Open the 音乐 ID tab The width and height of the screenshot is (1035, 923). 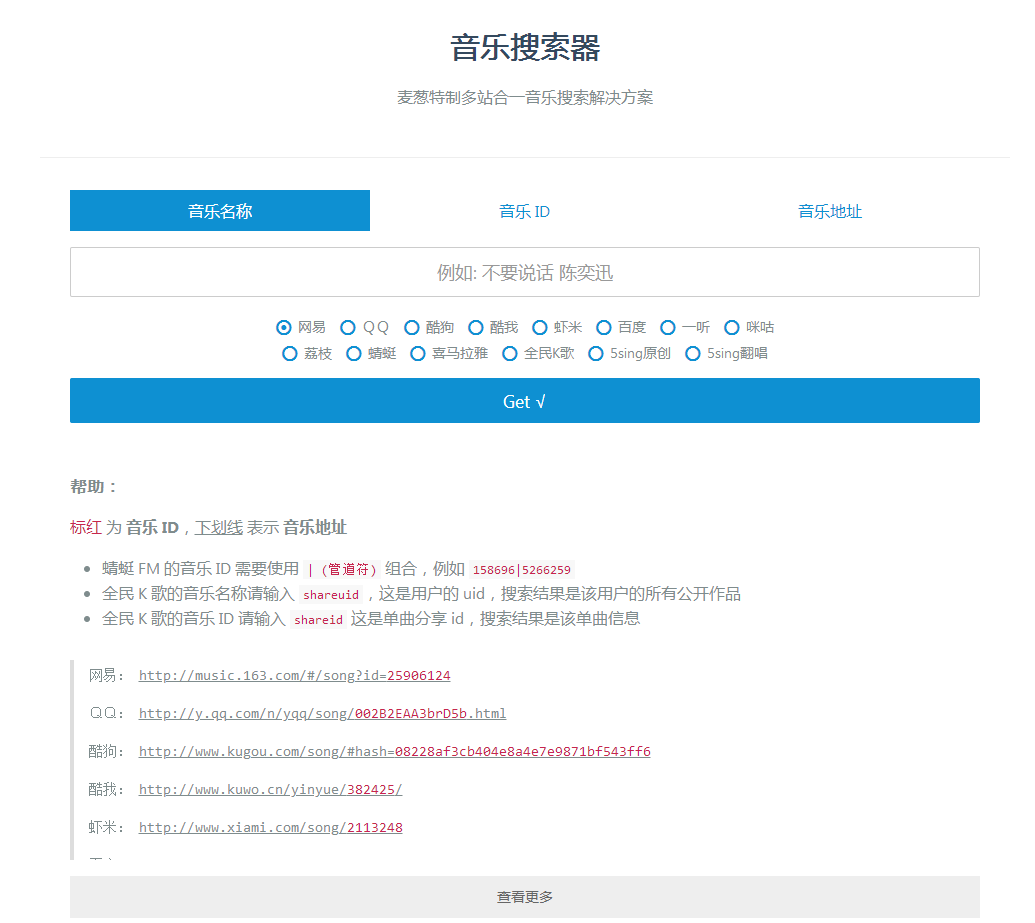tap(524, 211)
